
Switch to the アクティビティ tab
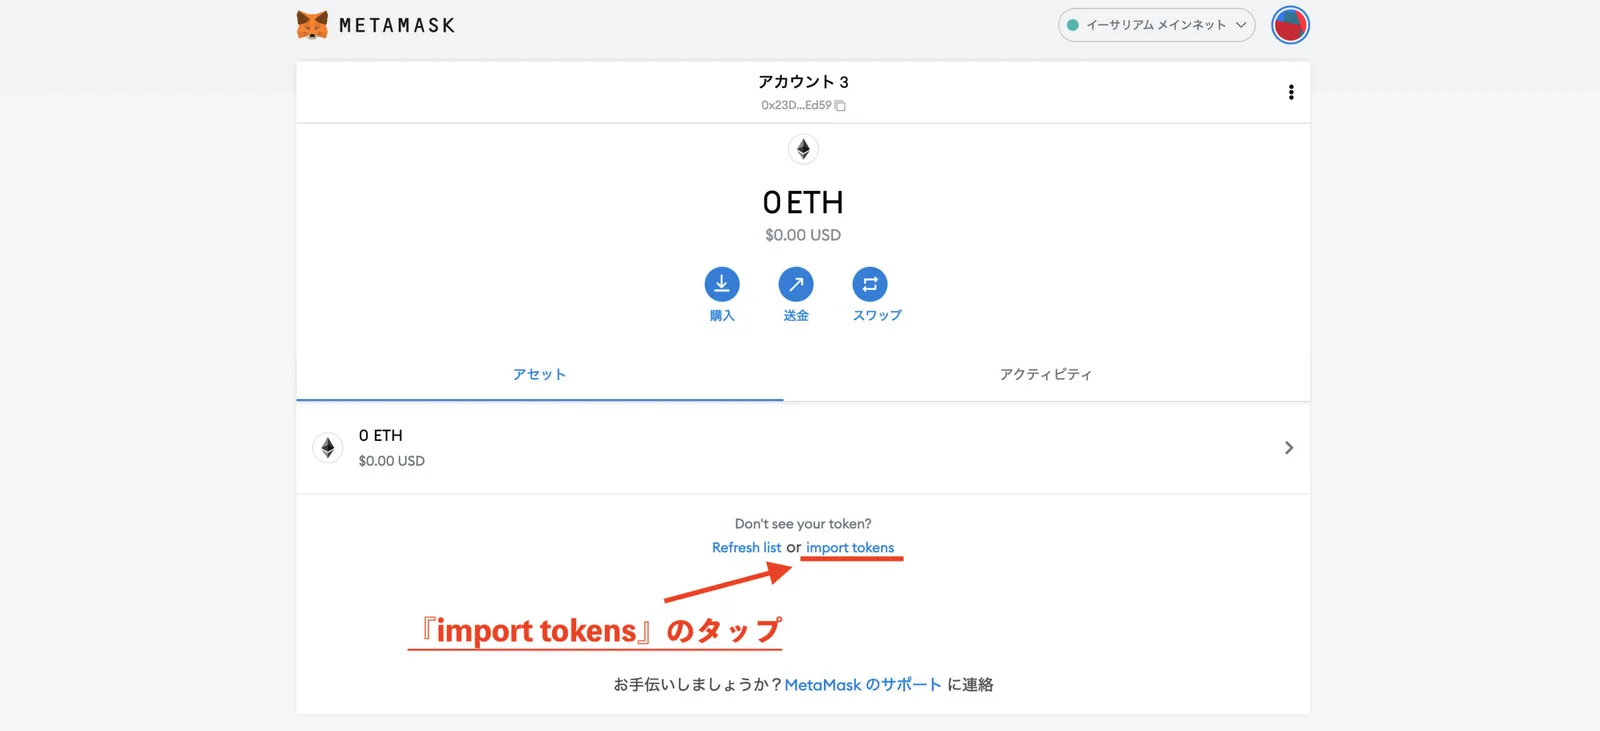[x=1046, y=374]
